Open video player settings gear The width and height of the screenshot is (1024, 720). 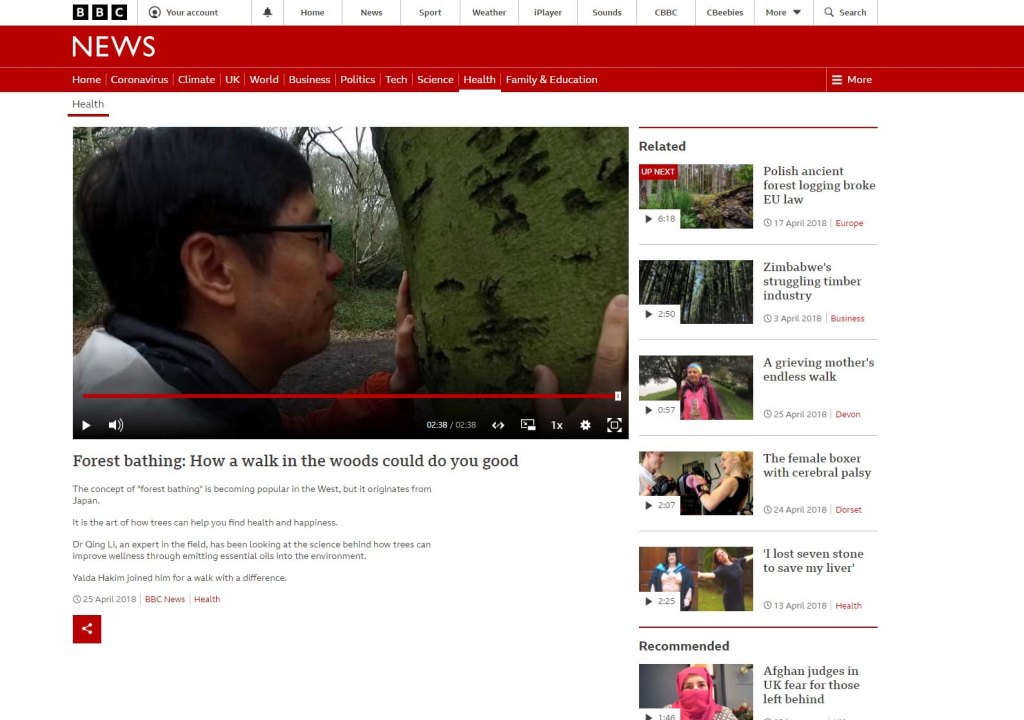click(586, 425)
